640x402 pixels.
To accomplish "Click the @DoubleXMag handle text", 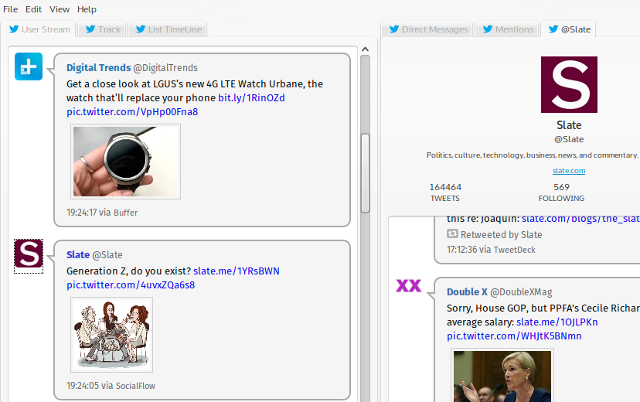I will (x=521, y=292).
